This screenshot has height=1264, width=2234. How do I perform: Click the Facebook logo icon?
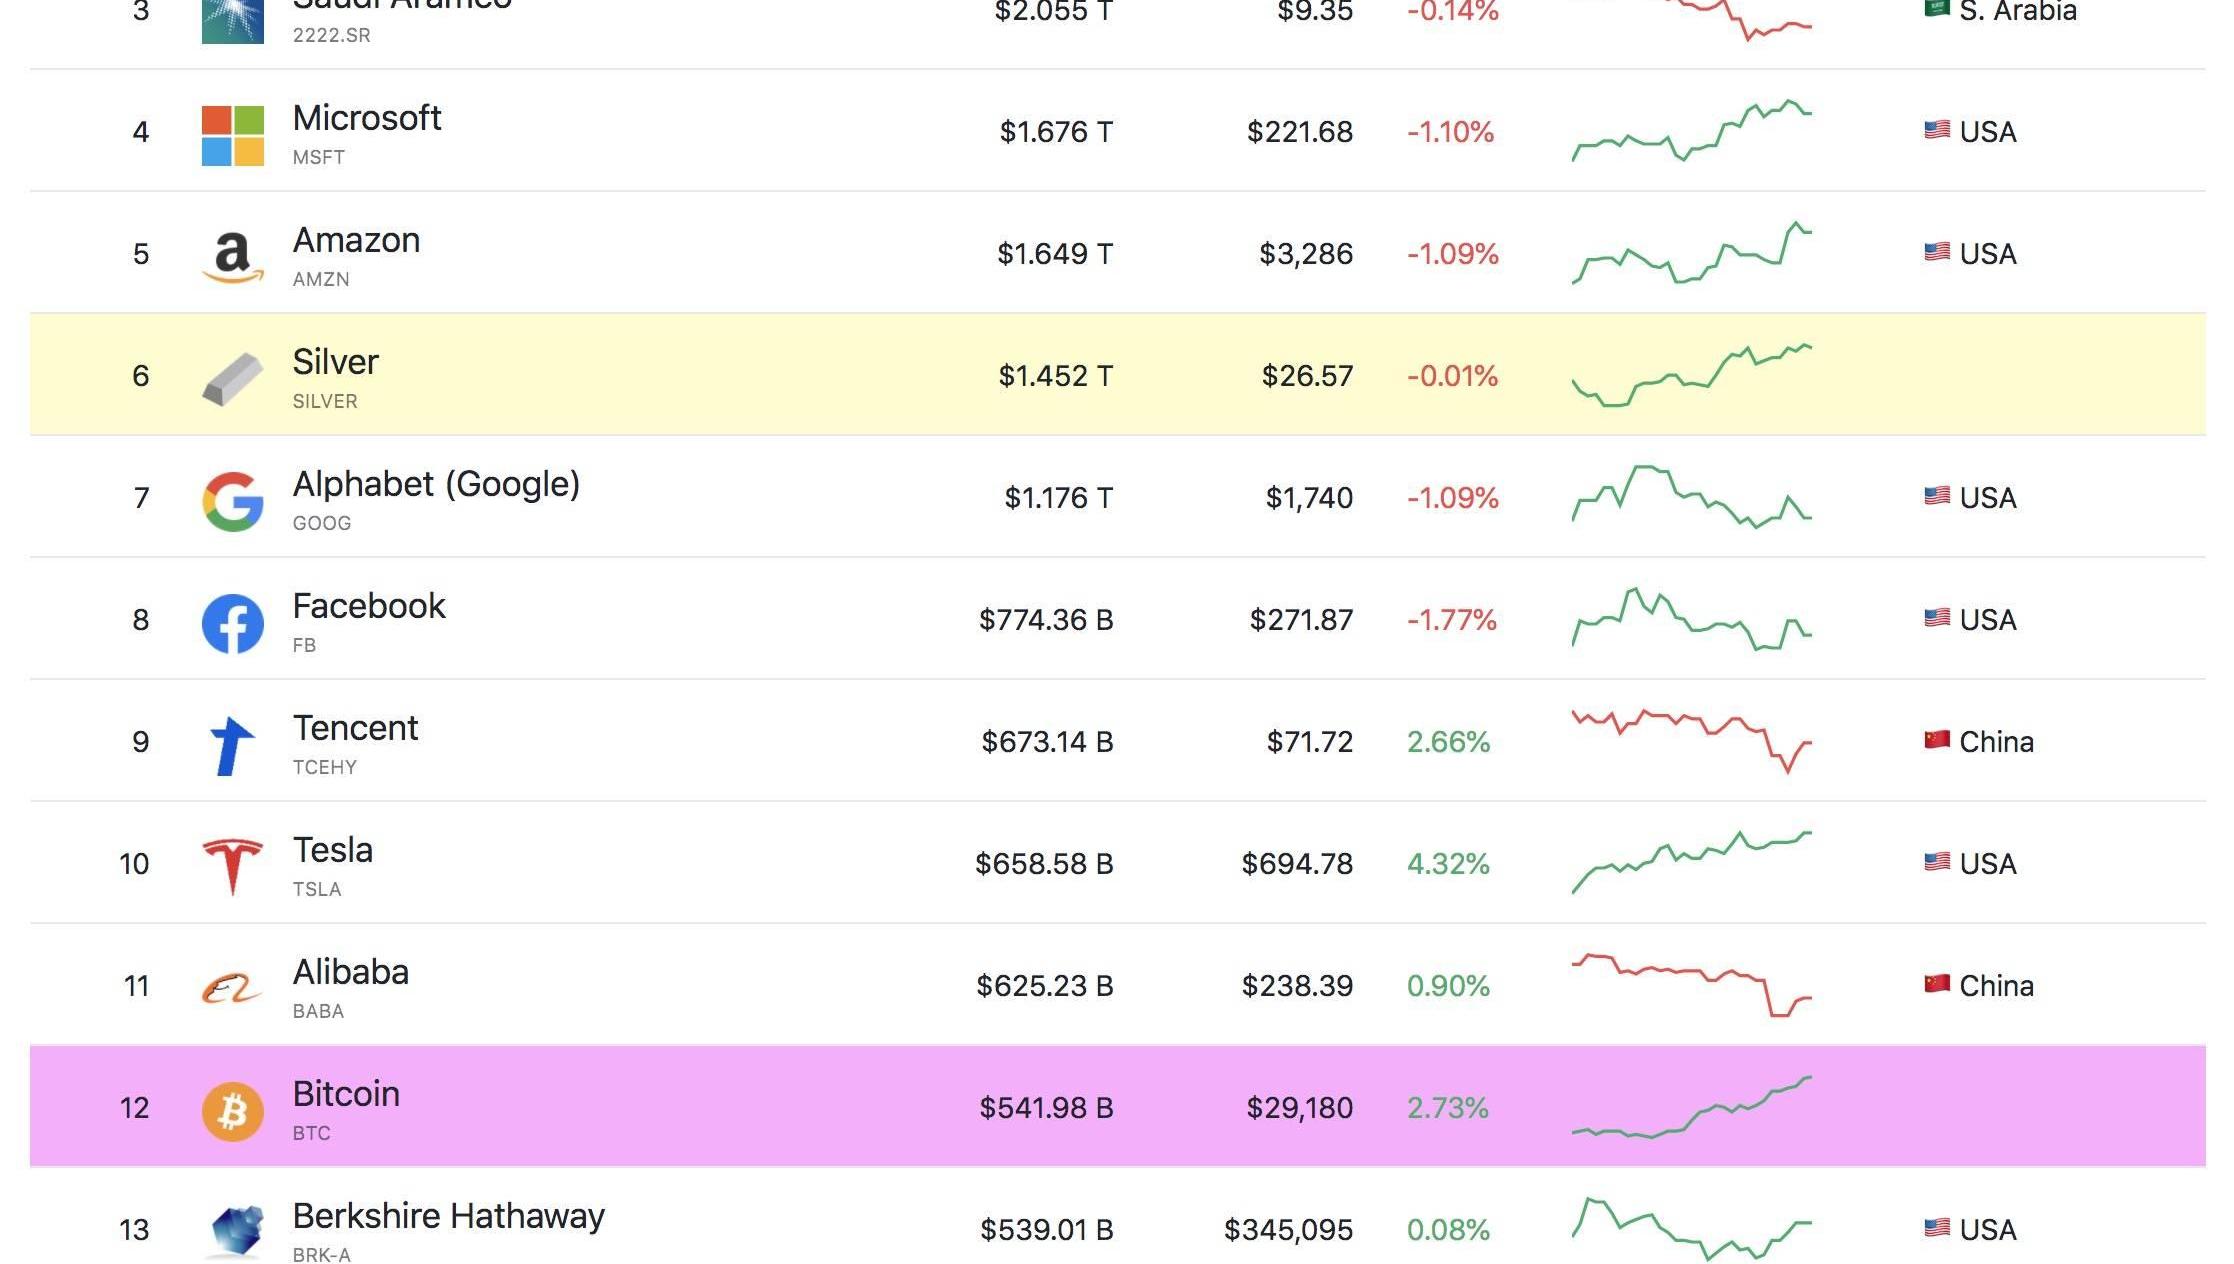click(x=233, y=624)
